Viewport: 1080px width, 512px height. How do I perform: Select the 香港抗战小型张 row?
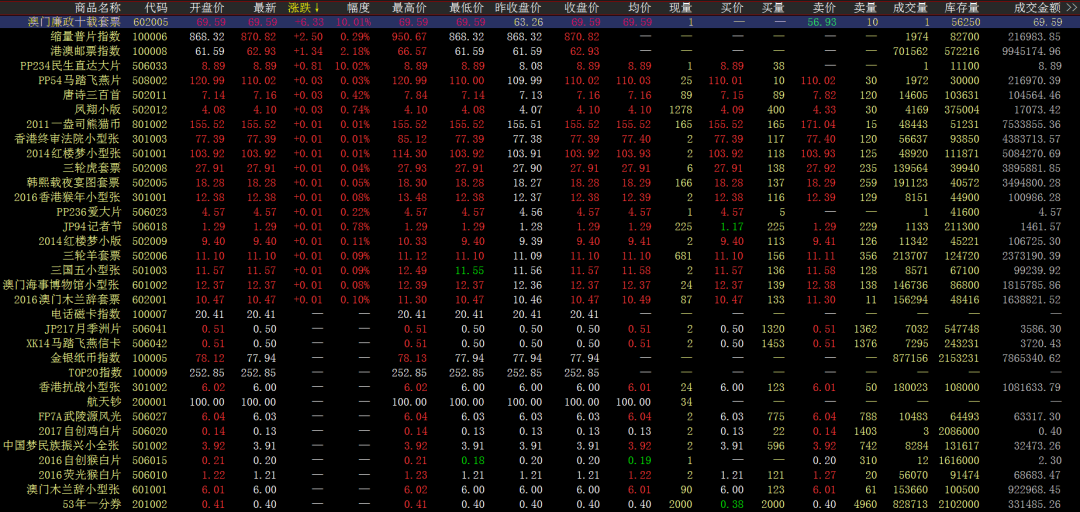[540, 387]
